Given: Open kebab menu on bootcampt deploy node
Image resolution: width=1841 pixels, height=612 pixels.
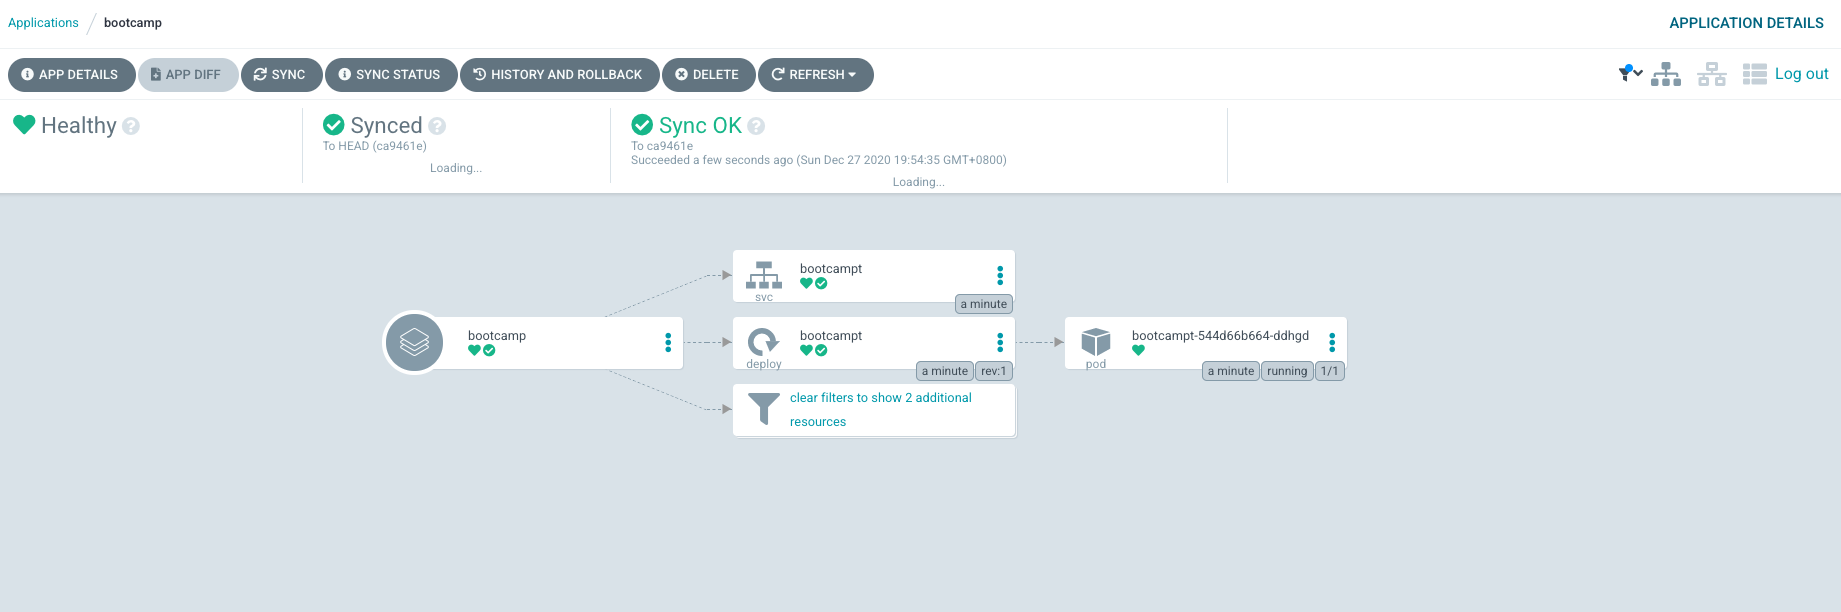Looking at the screenshot, I should tap(1000, 343).
